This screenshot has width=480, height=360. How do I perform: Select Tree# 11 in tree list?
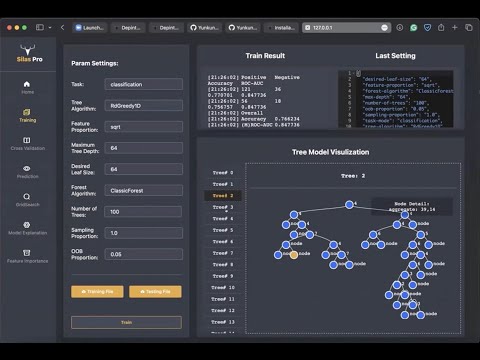223,299
